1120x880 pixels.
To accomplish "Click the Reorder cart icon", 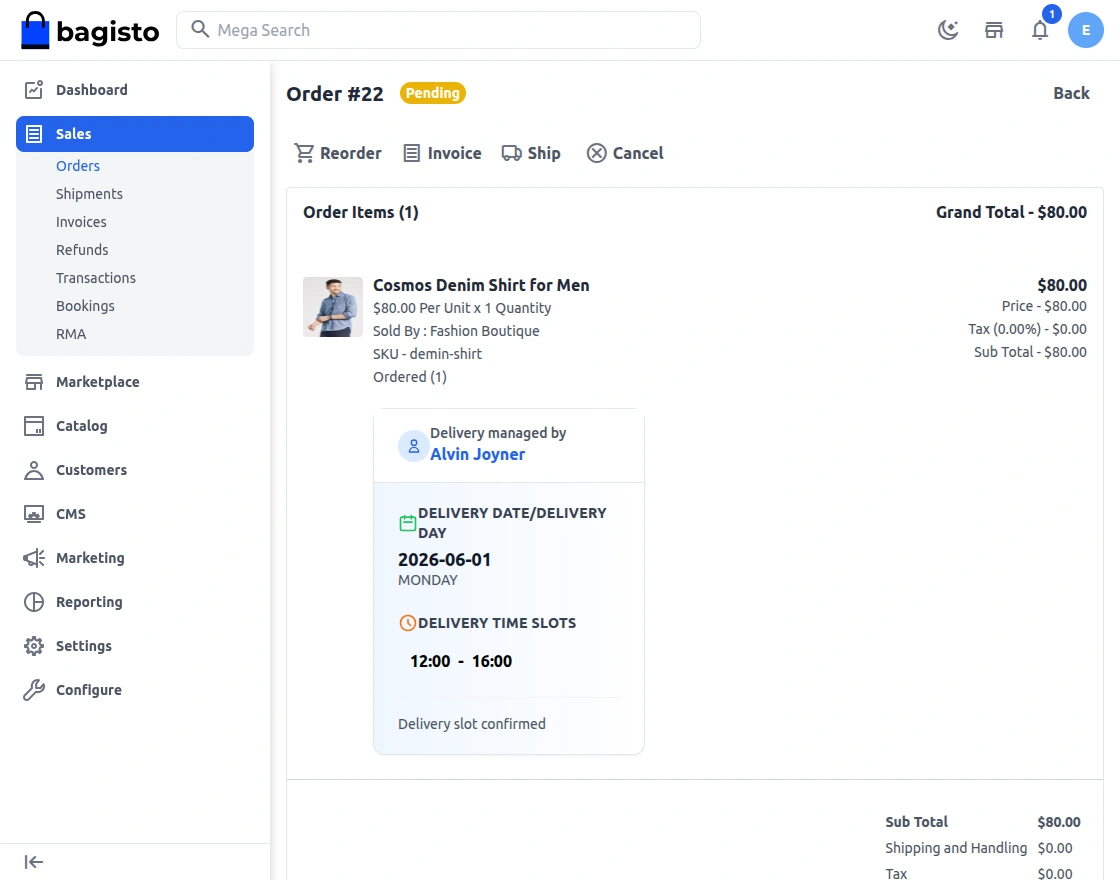I will coord(304,153).
